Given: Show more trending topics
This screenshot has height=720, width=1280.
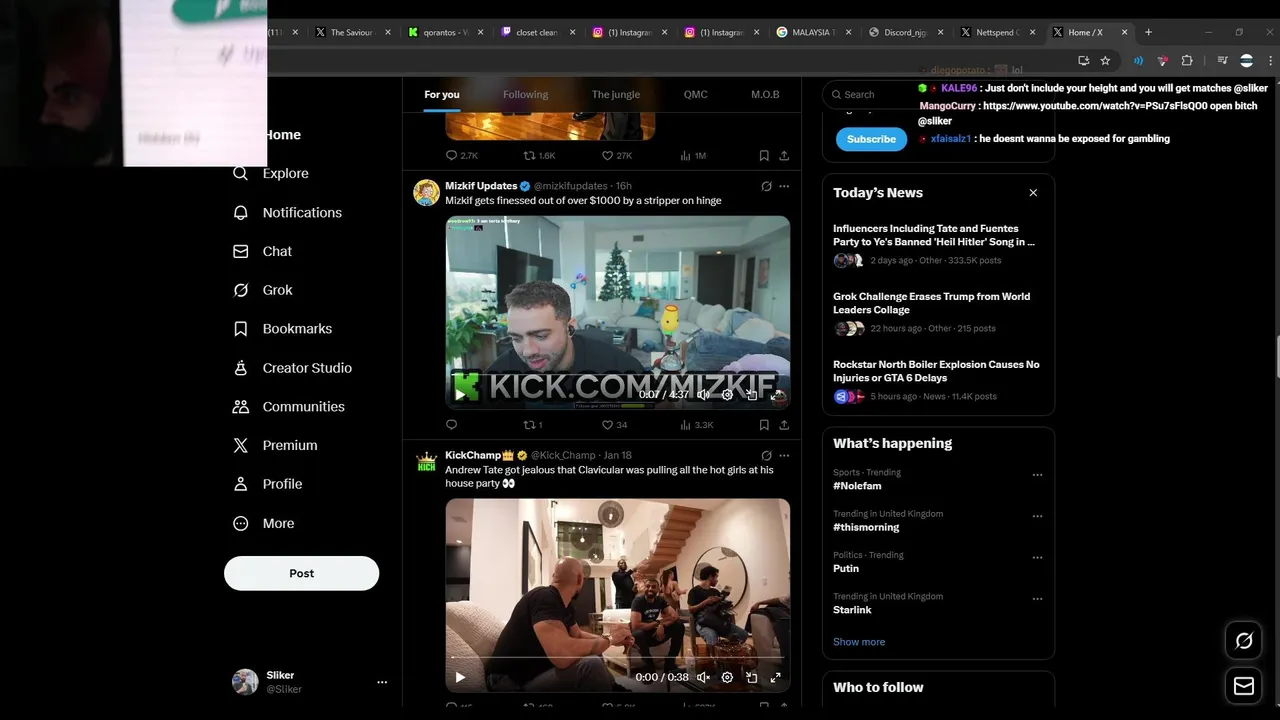Looking at the screenshot, I should point(859,642).
